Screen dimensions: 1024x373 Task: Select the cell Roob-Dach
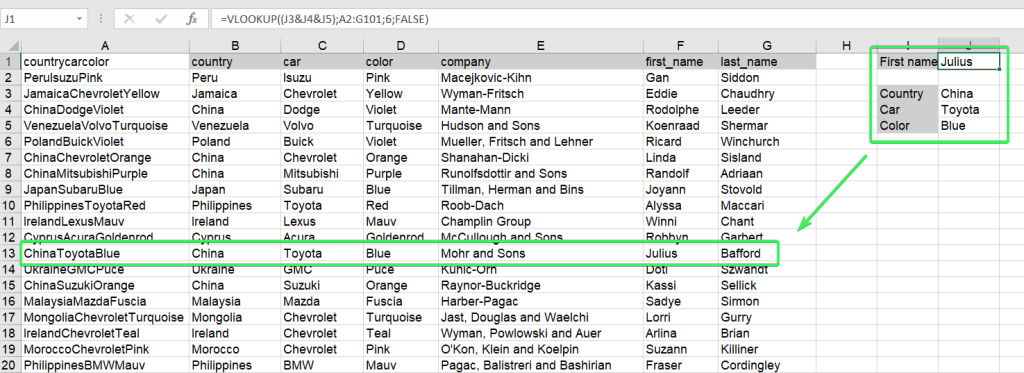pos(541,206)
